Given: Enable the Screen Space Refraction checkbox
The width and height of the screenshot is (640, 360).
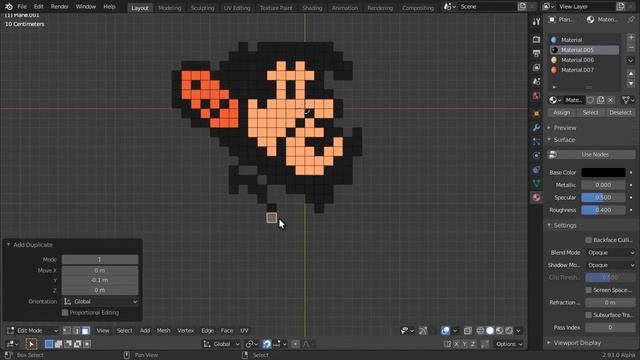Looking at the screenshot, I should pos(589,290).
